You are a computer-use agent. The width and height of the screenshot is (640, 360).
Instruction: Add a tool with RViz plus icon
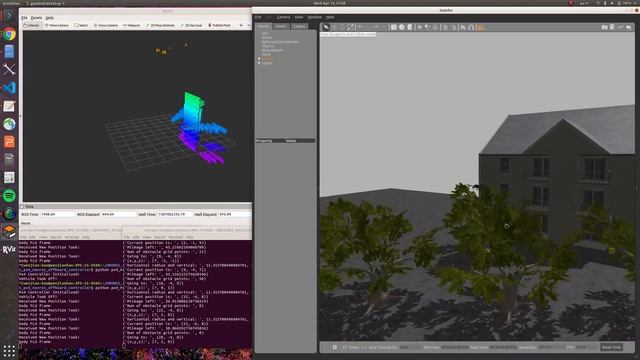pyautogui.click(x=241, y=25)
